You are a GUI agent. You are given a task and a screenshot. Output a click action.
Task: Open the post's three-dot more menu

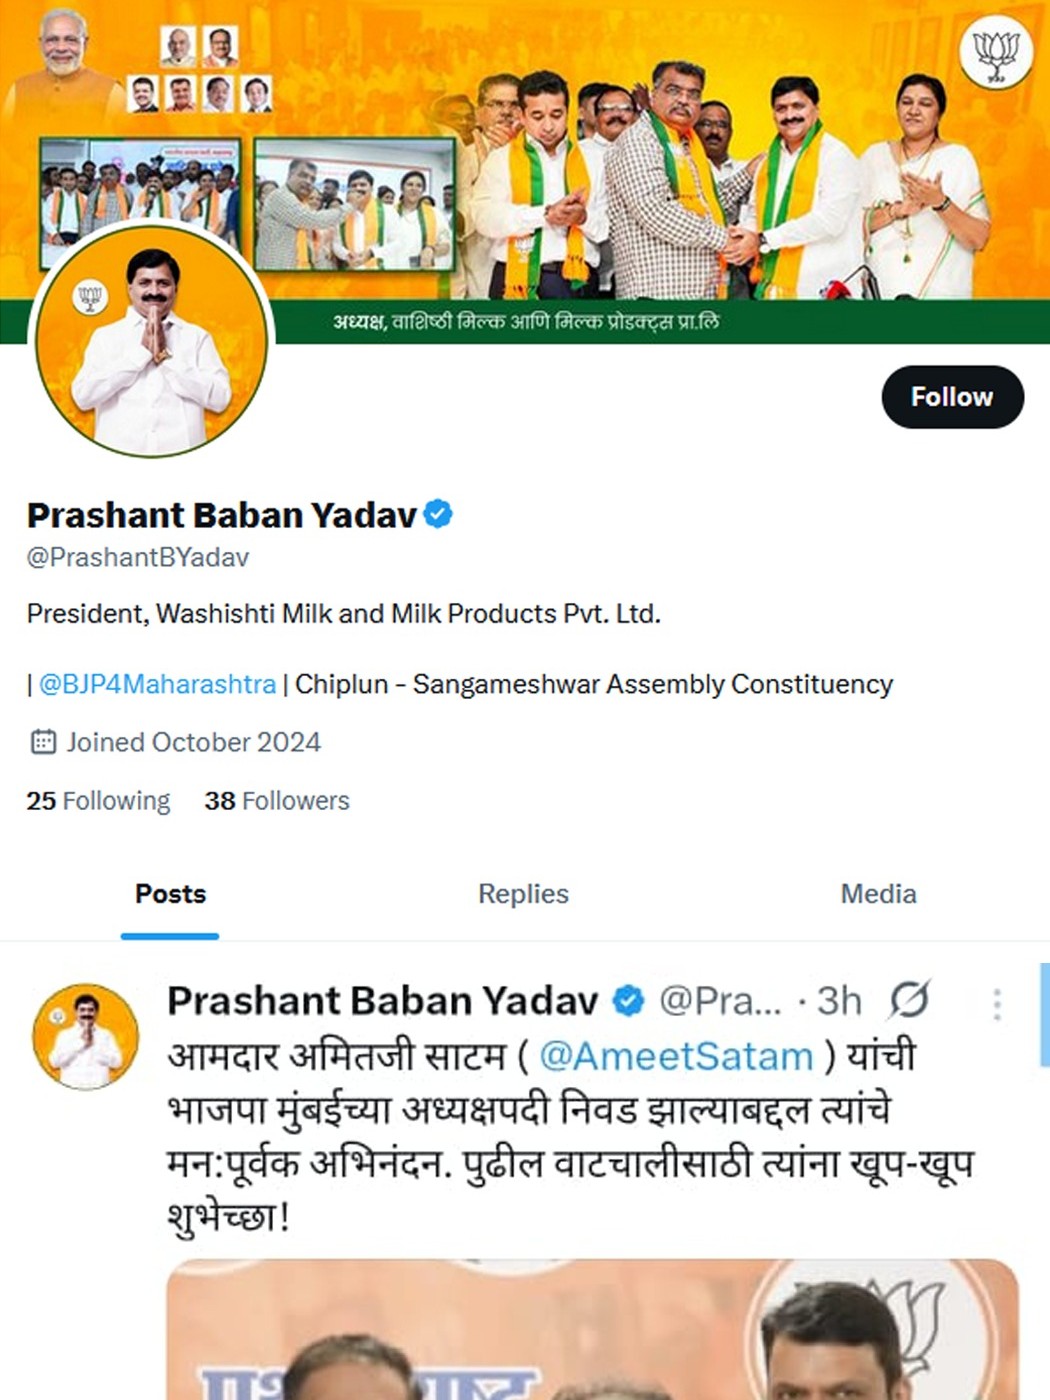[x=997, y=1003]
